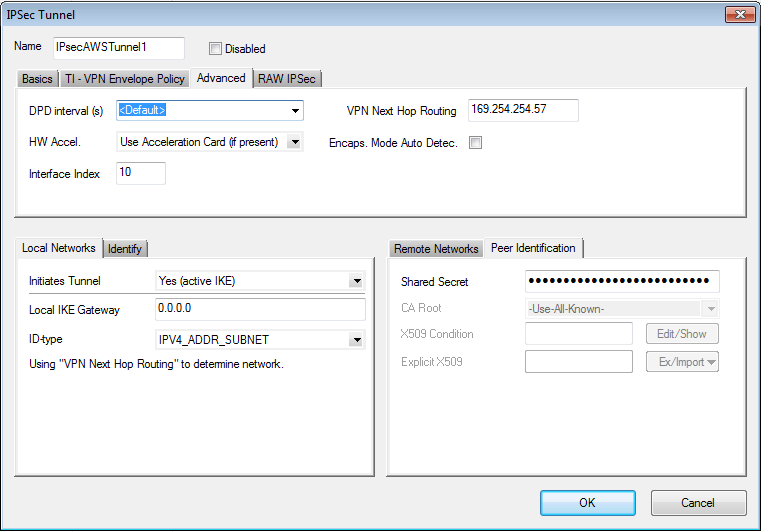Image resolution: width=761 pixels, height=532 pixels.
Task: Click the Interface Index label
Action: click(x=64, y=174)
